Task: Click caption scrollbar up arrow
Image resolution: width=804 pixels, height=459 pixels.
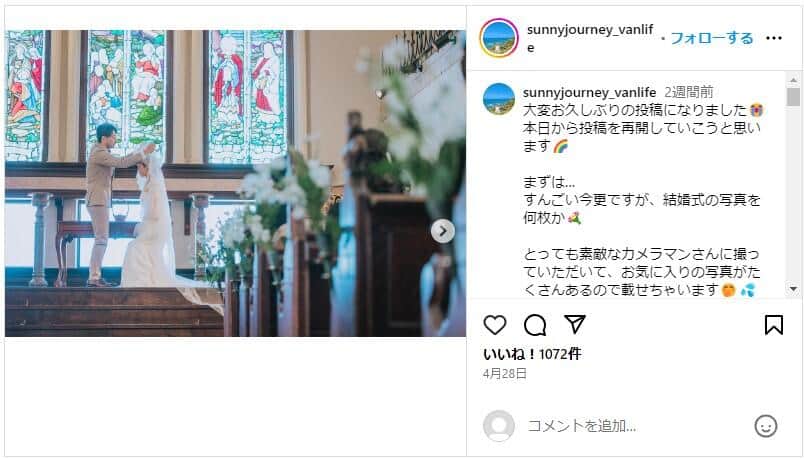Action: (x=793, y=80)
